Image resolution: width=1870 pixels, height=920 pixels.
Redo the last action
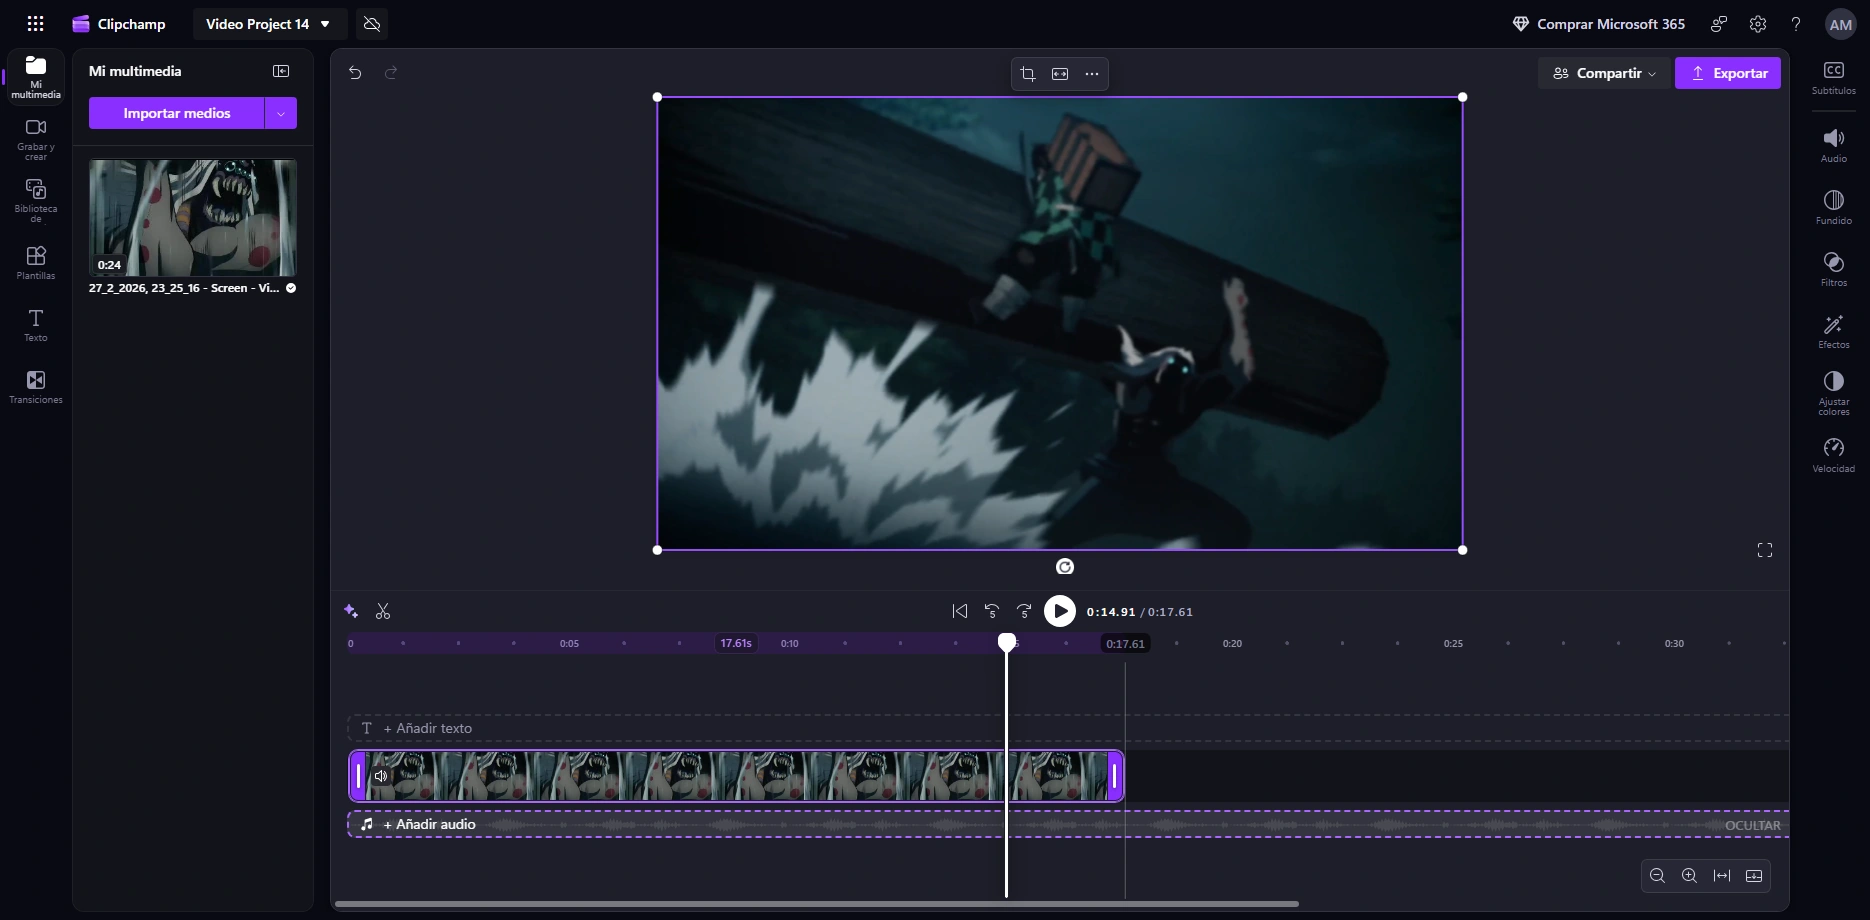coord(391,72)
